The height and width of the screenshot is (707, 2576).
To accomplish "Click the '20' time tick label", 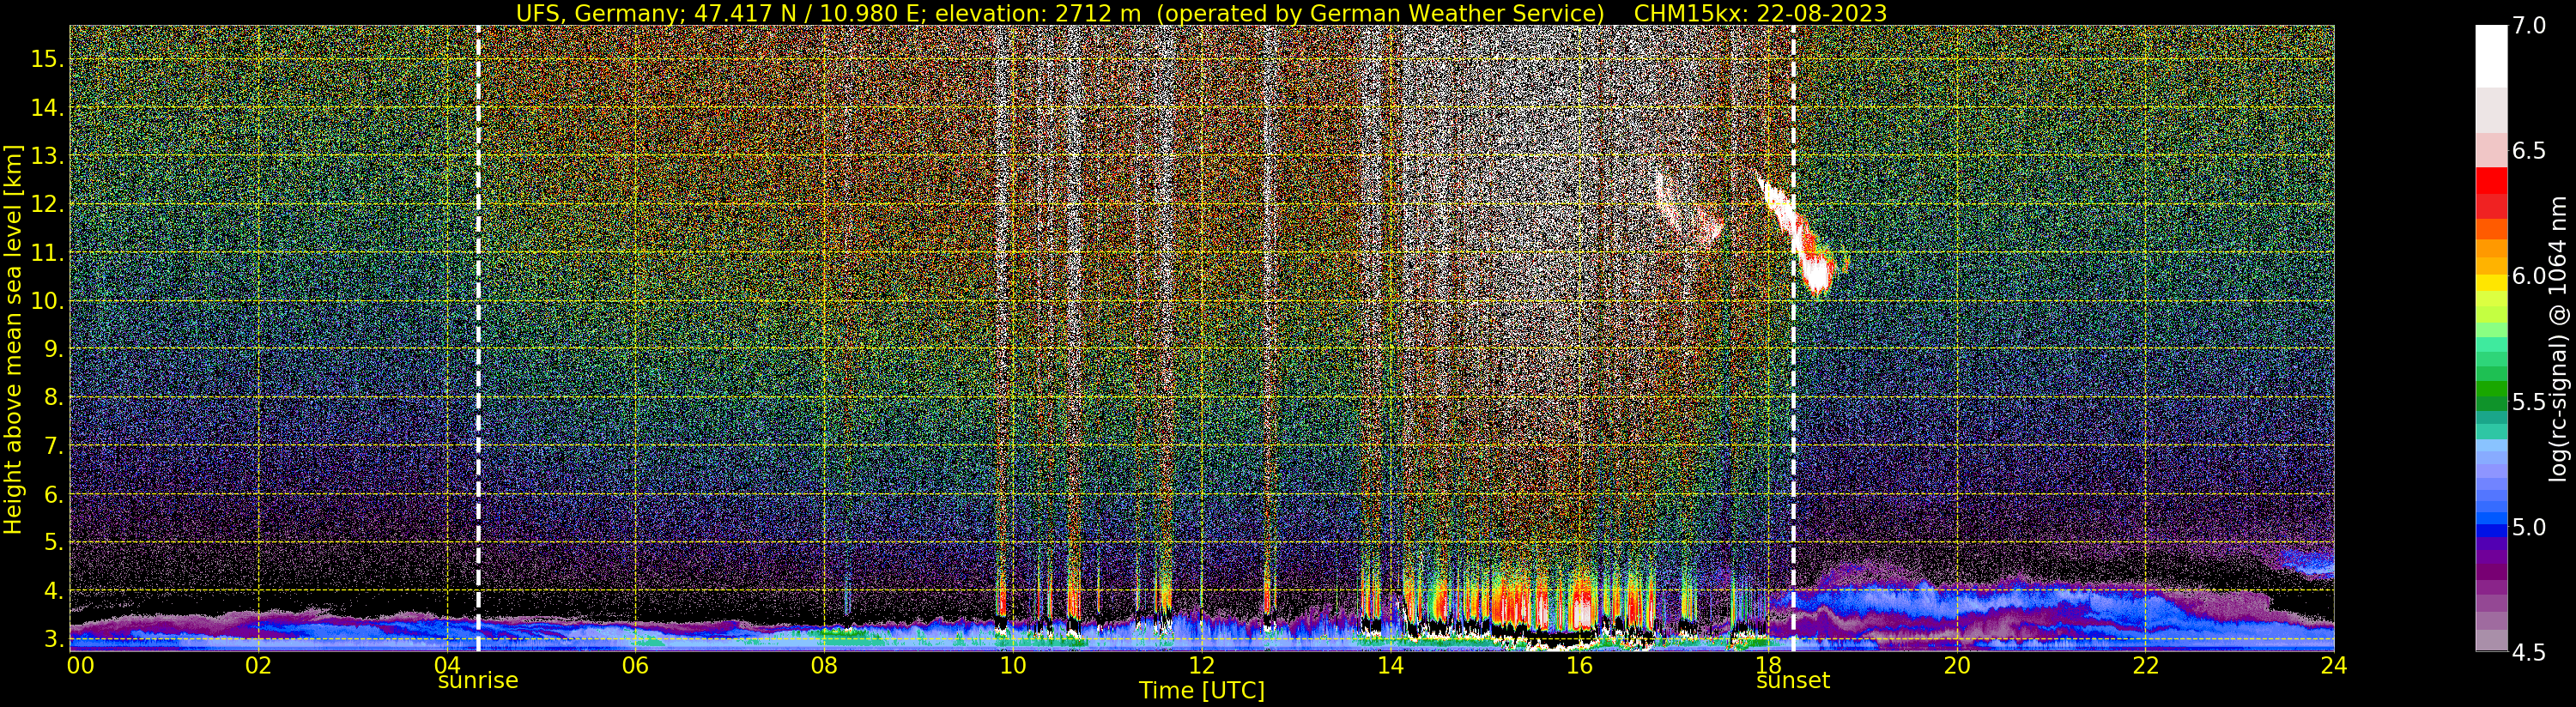I will [1957, 666].
